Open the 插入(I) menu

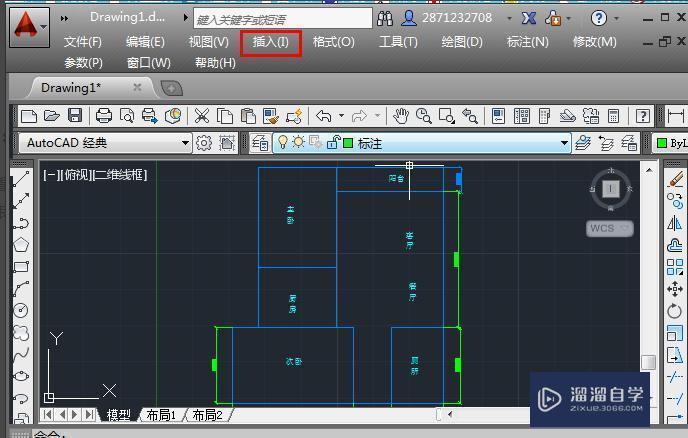tap(271, 42)
